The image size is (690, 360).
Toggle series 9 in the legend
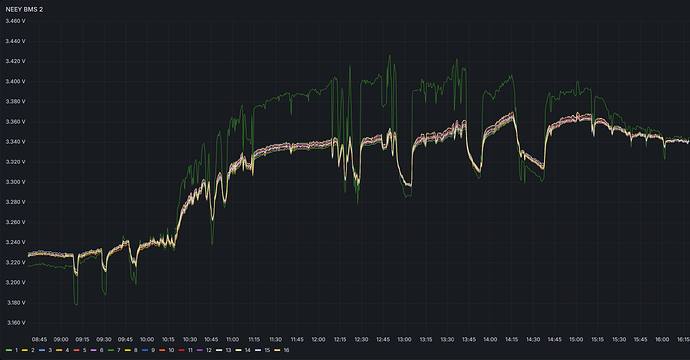pyautogui.click(x=153, y=350)
